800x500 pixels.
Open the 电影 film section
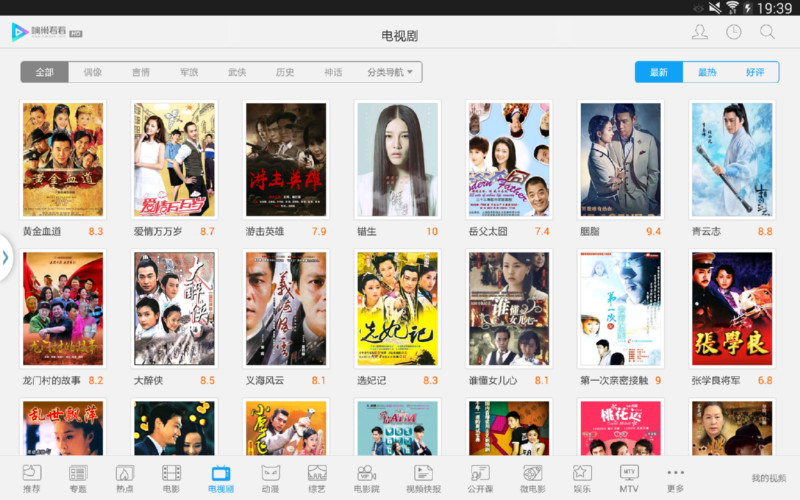[171, 479]
